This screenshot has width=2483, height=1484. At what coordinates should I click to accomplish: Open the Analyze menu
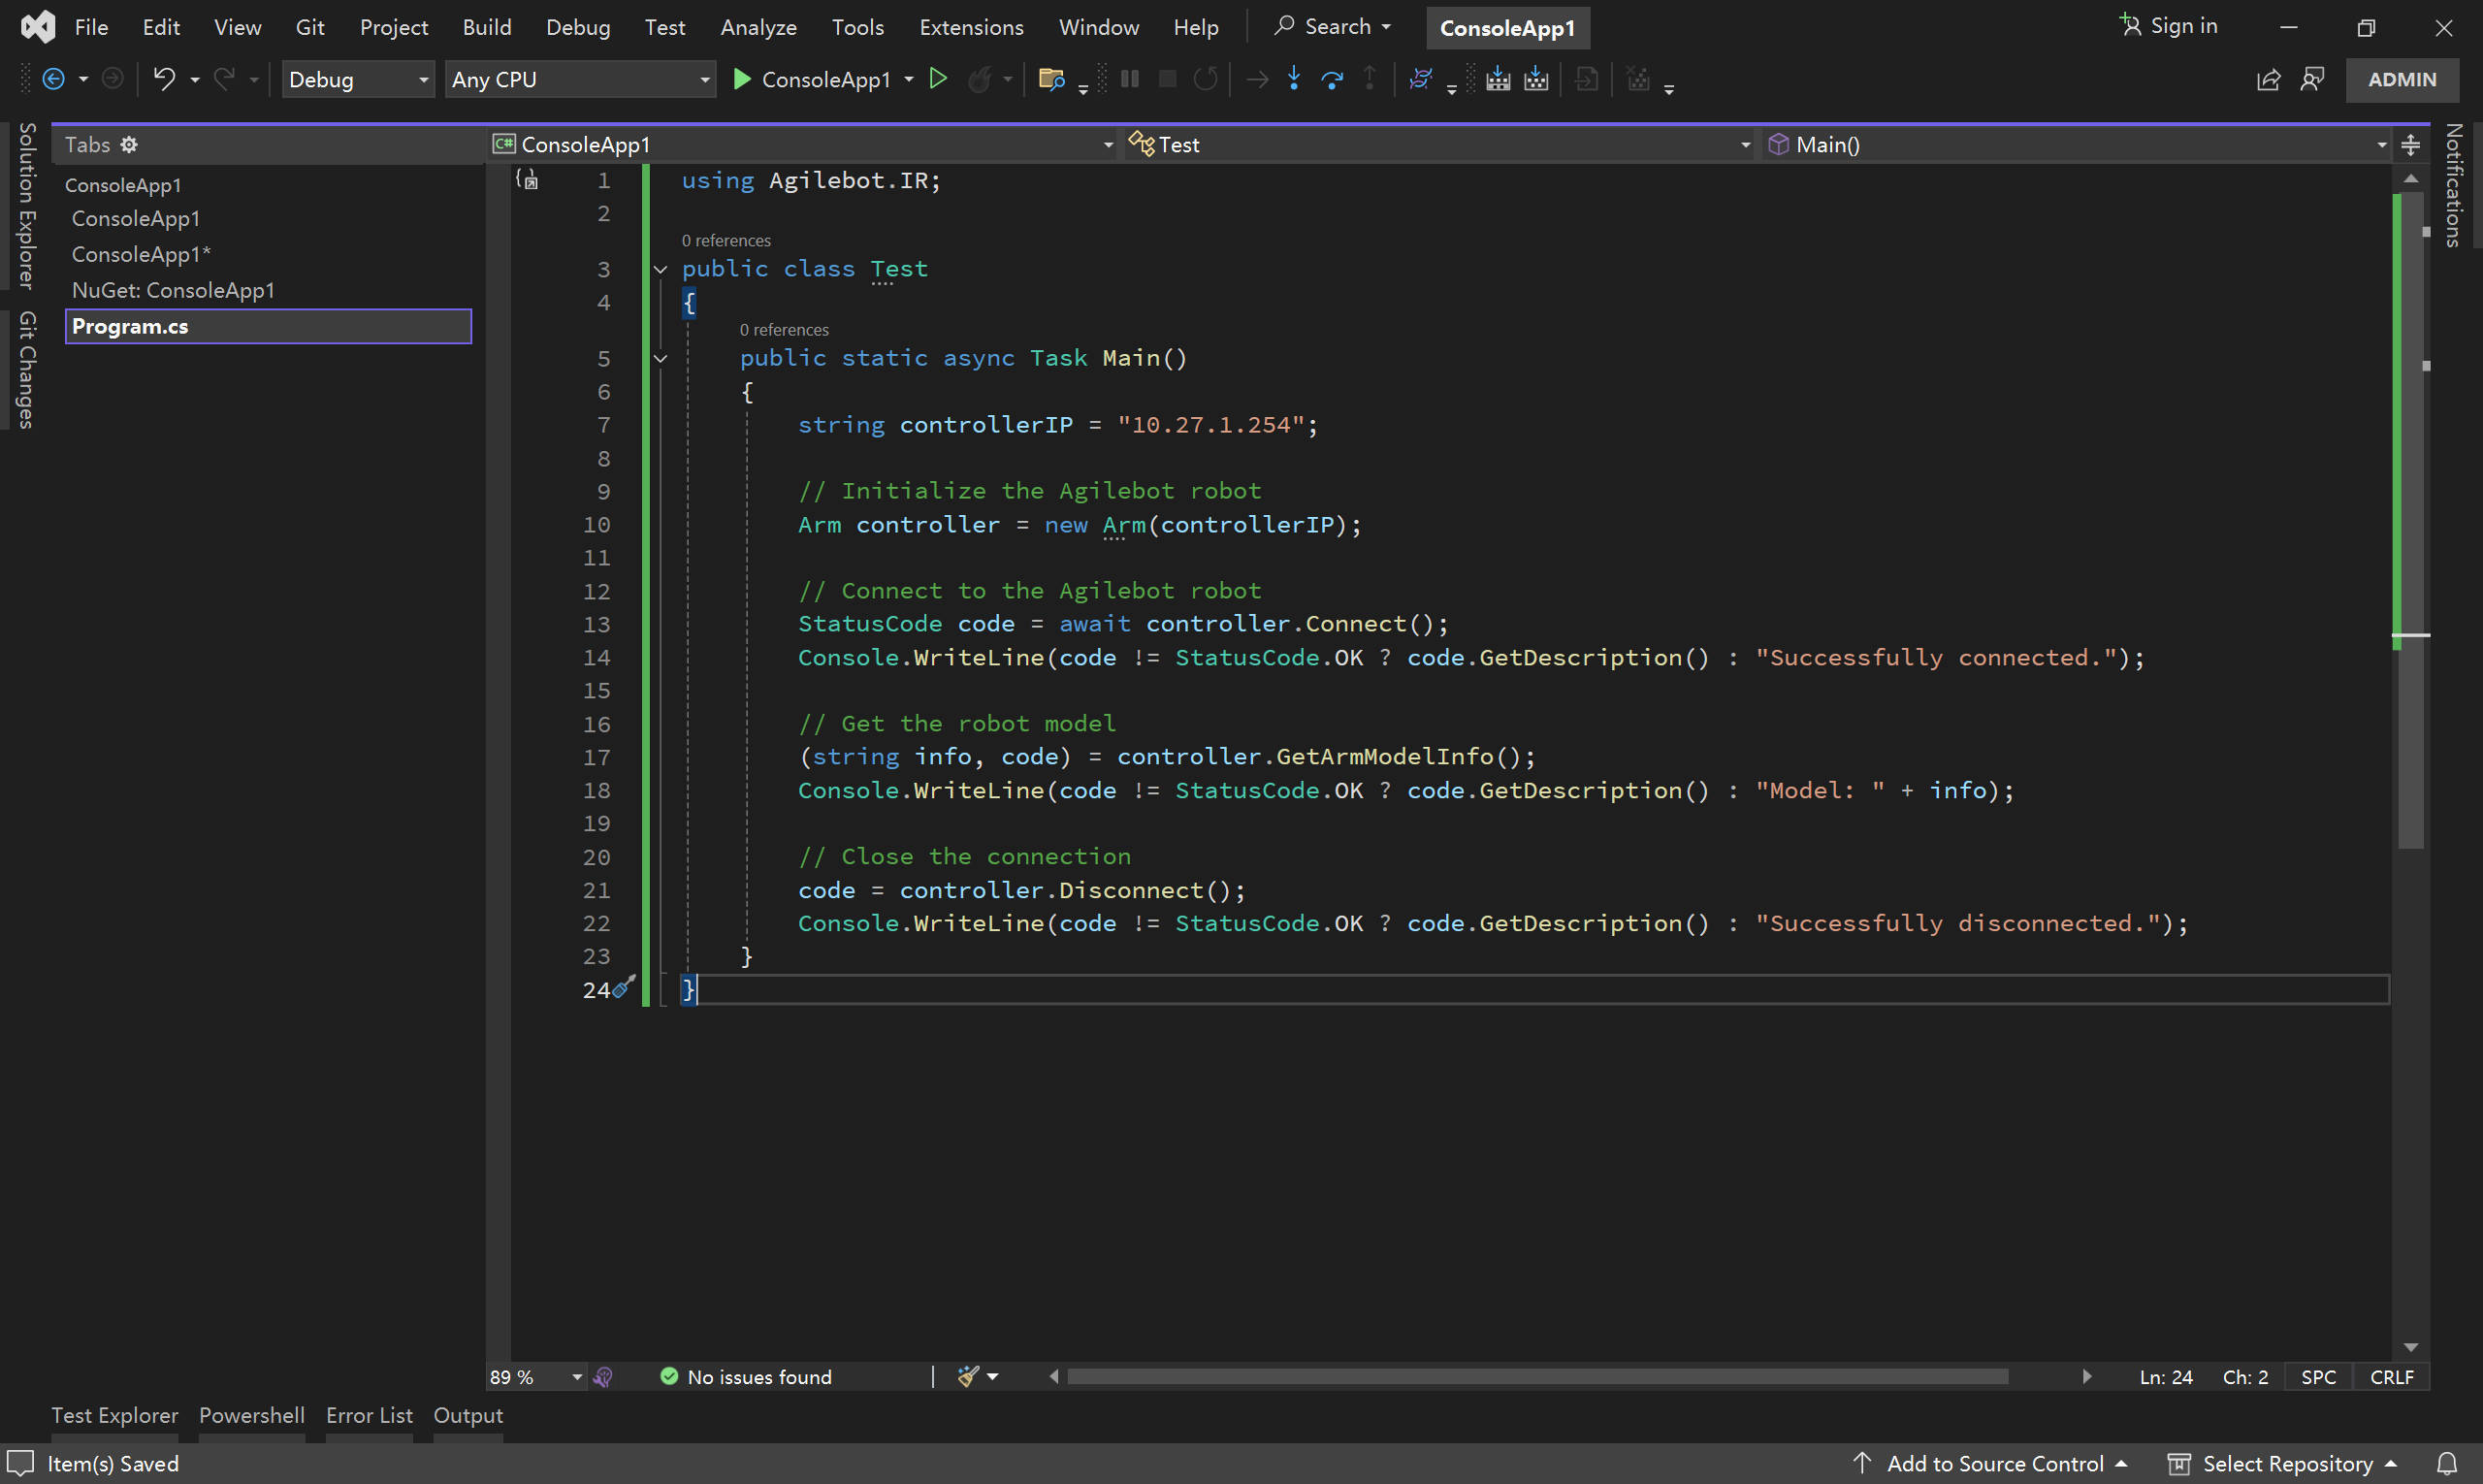(758, 27)
